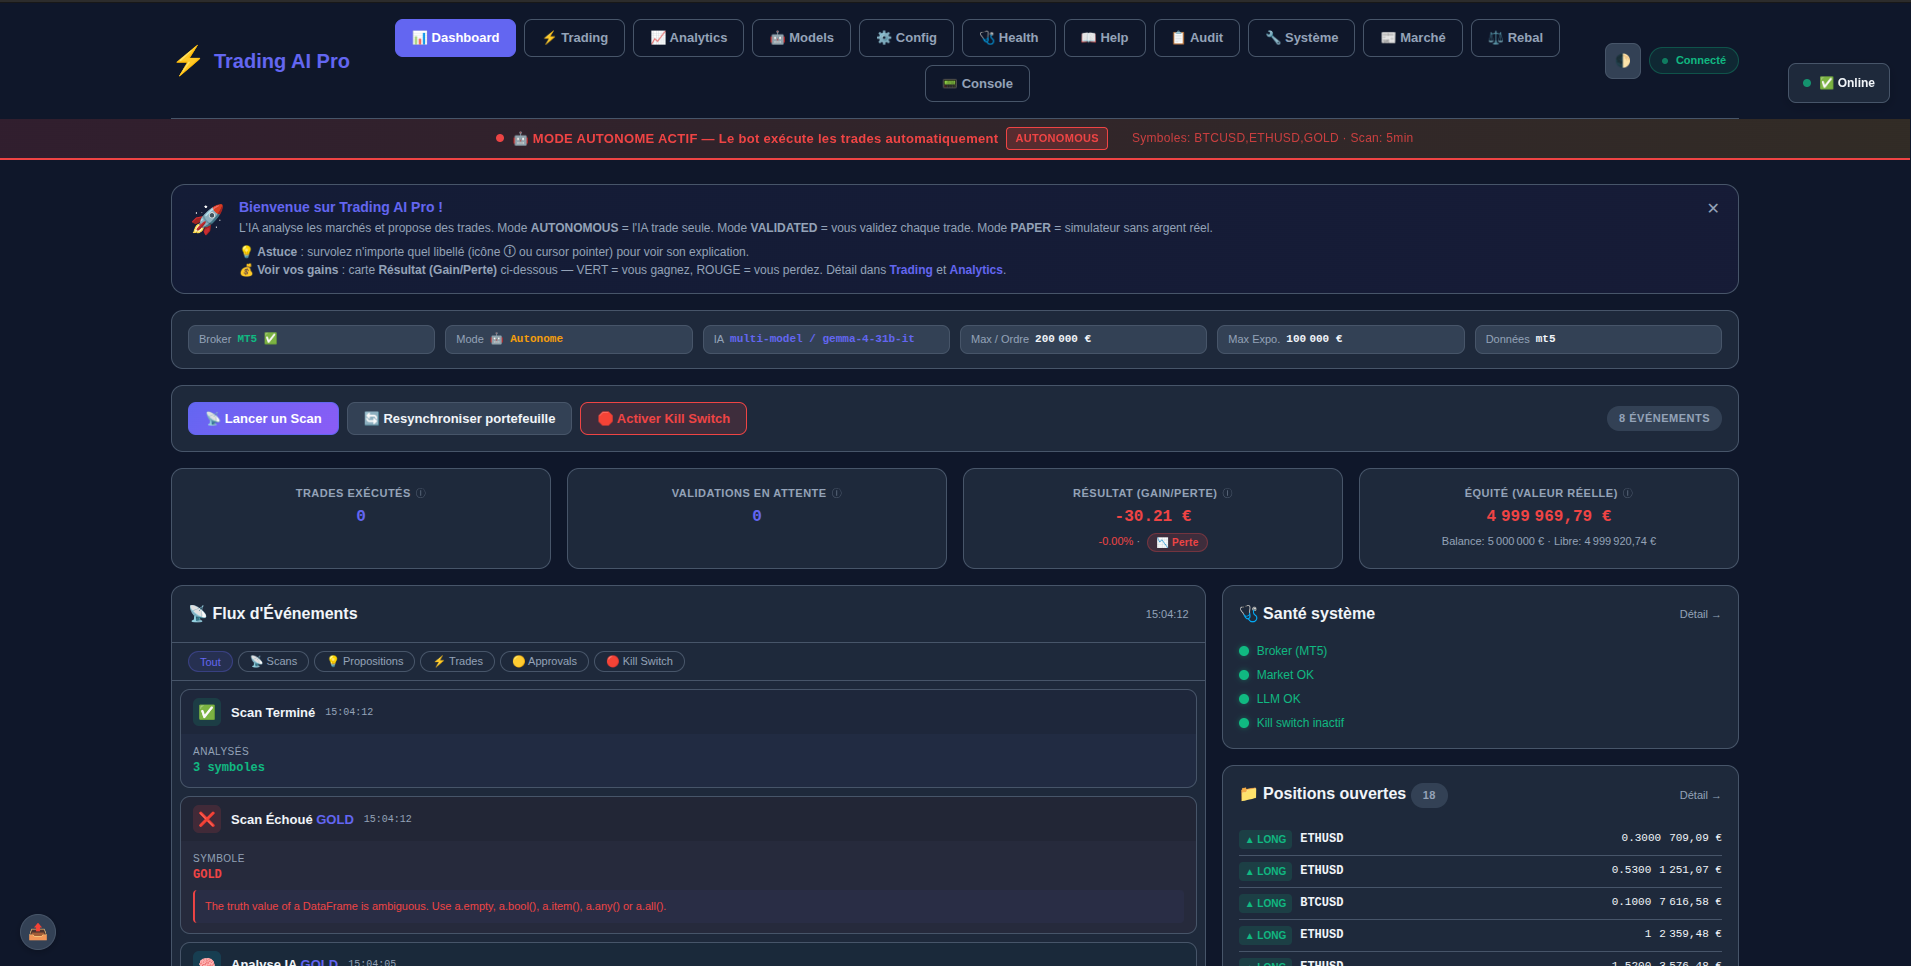Click the Market OK status indicator

(x=1276, y=675)
